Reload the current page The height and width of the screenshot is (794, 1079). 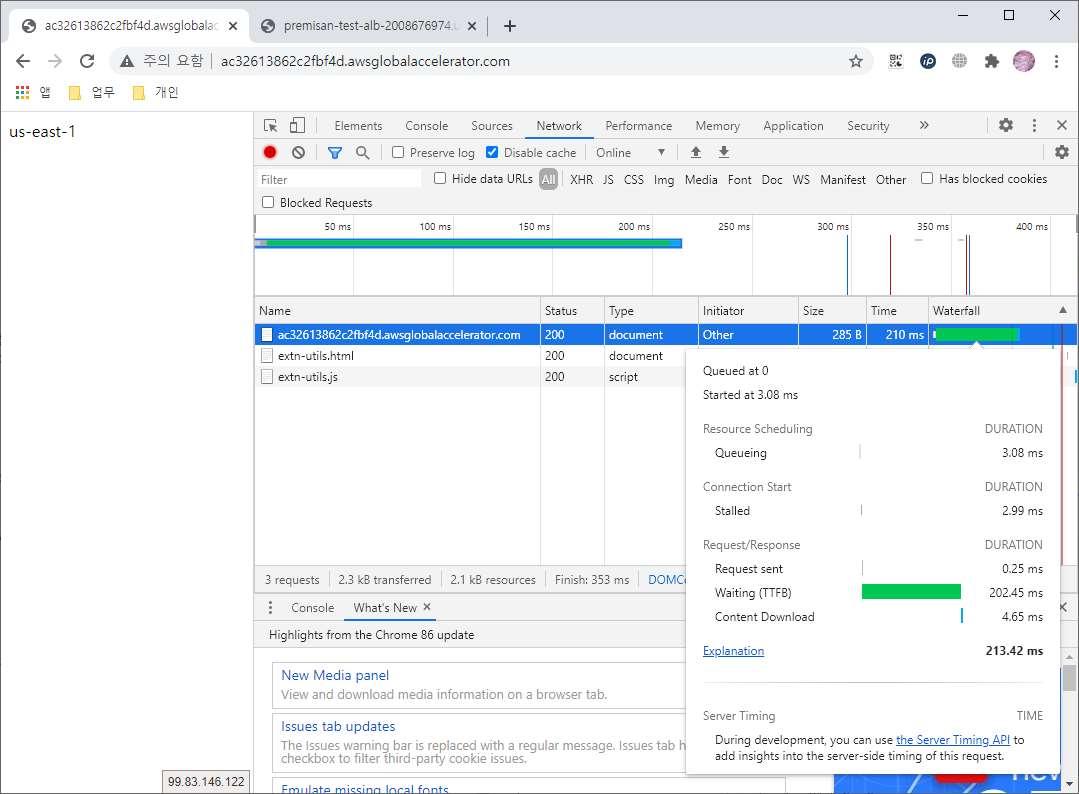(x=87, y=61)
